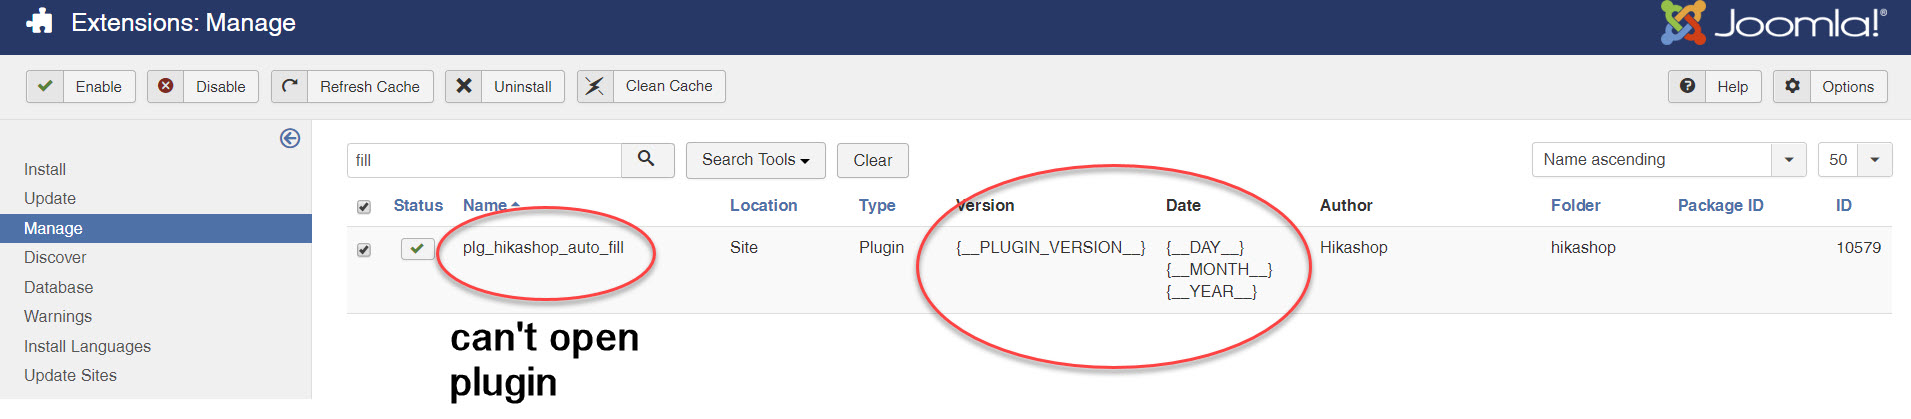Click the Refresh Cache arrow icon

pyautogui.click(x=289, y=86)
